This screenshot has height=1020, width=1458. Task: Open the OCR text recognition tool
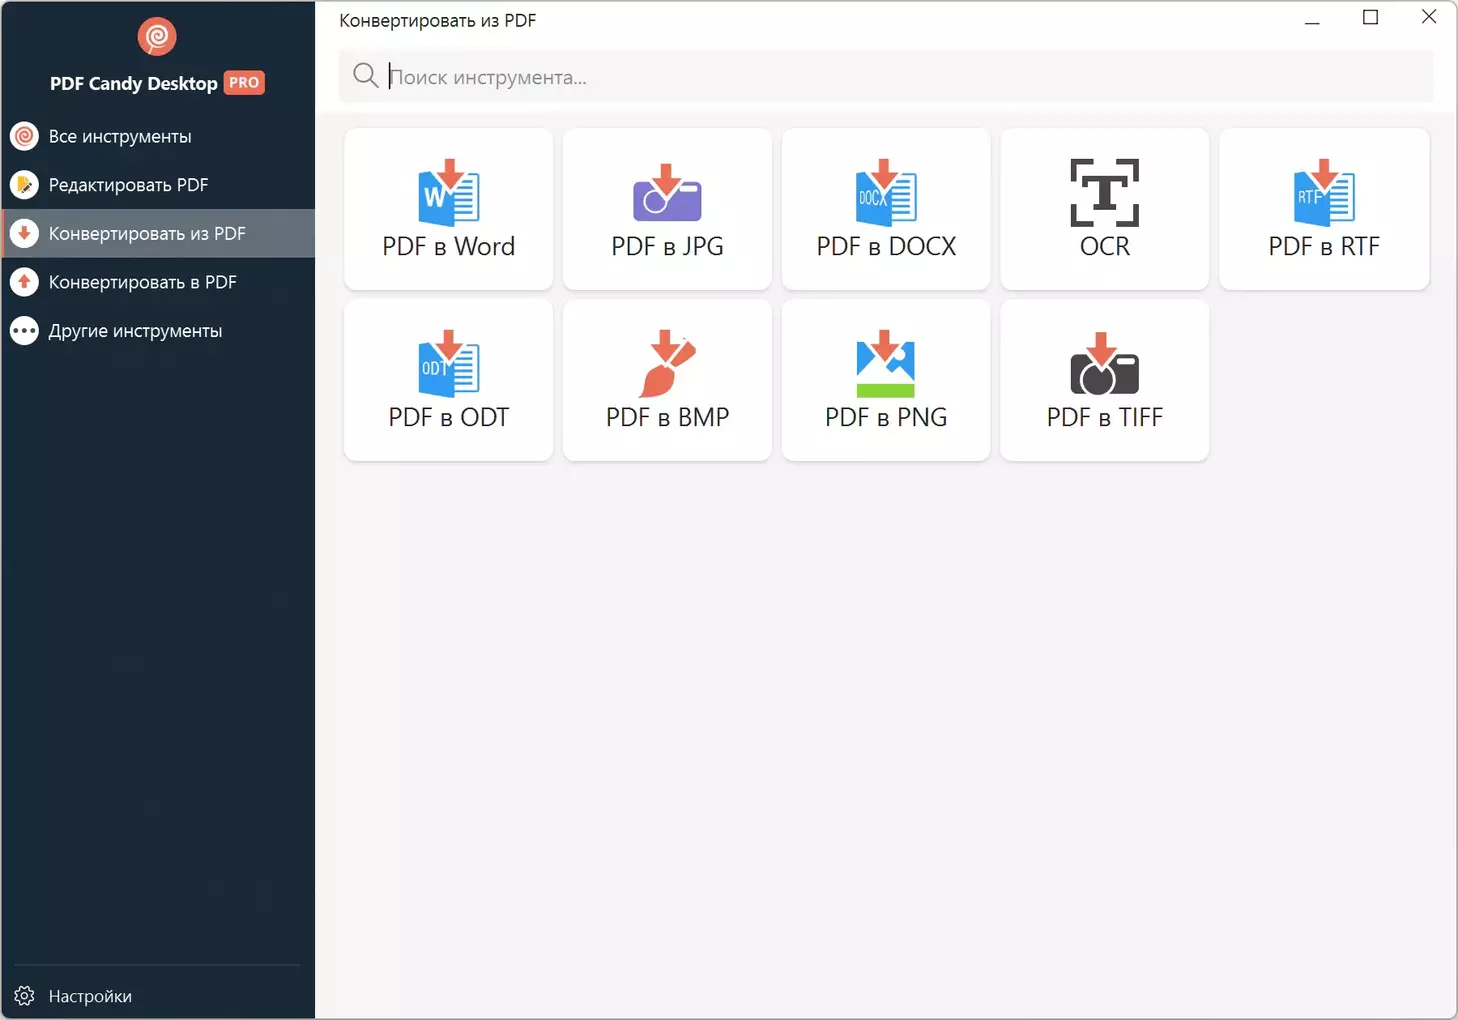pyautogui.click(x=1105, y=209)
